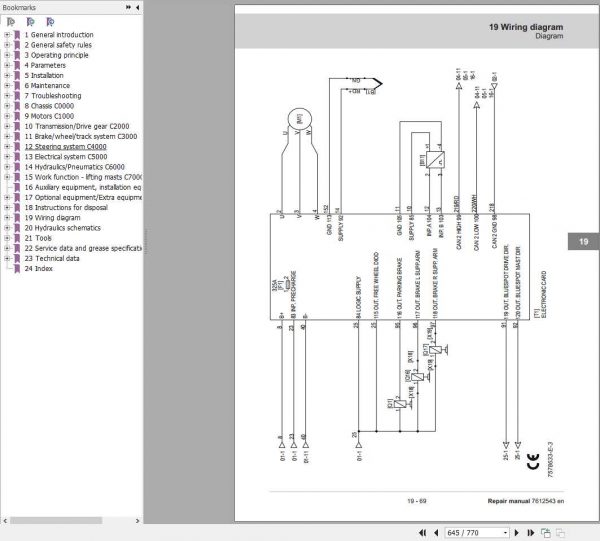Open bookmark 5 Installation

point(44,75)
